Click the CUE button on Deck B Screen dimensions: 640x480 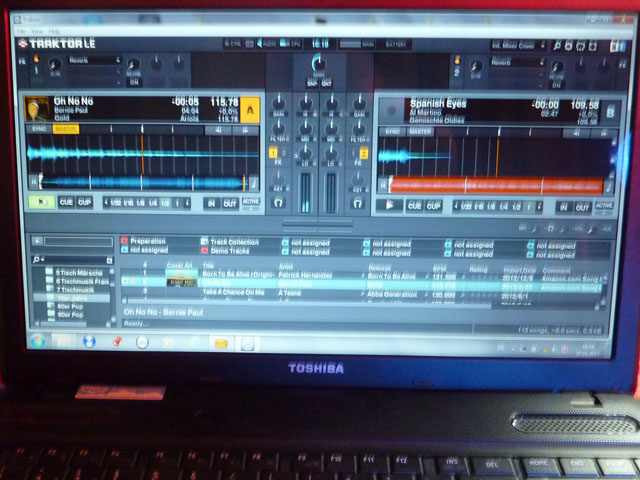(414, 206)
